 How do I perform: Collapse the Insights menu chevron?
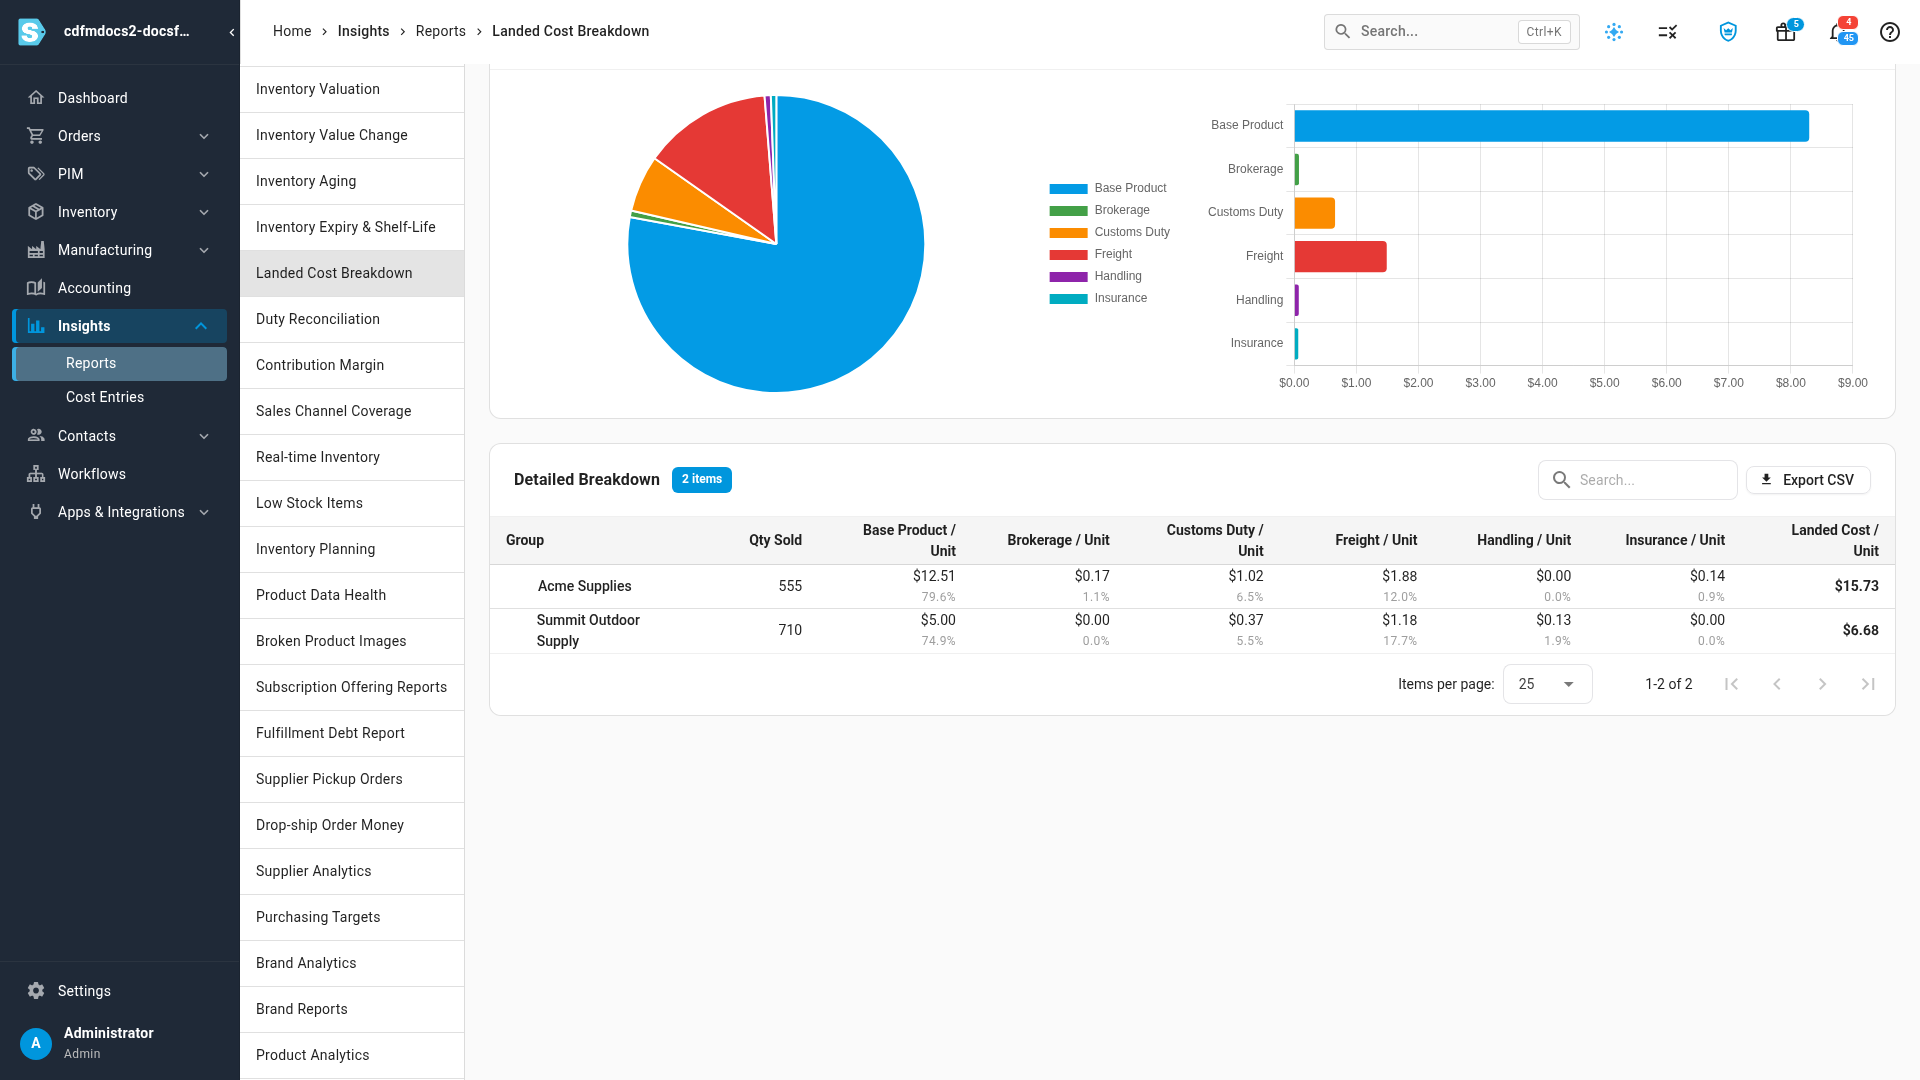pos(201,326)
